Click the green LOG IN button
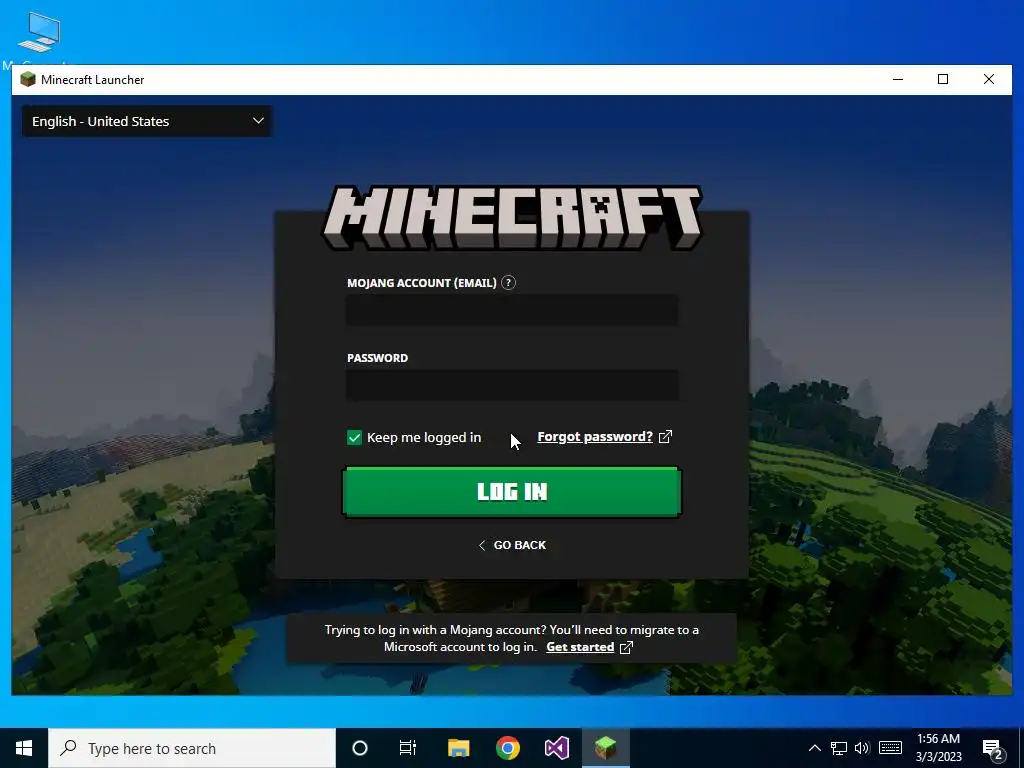 click(512, 492)
